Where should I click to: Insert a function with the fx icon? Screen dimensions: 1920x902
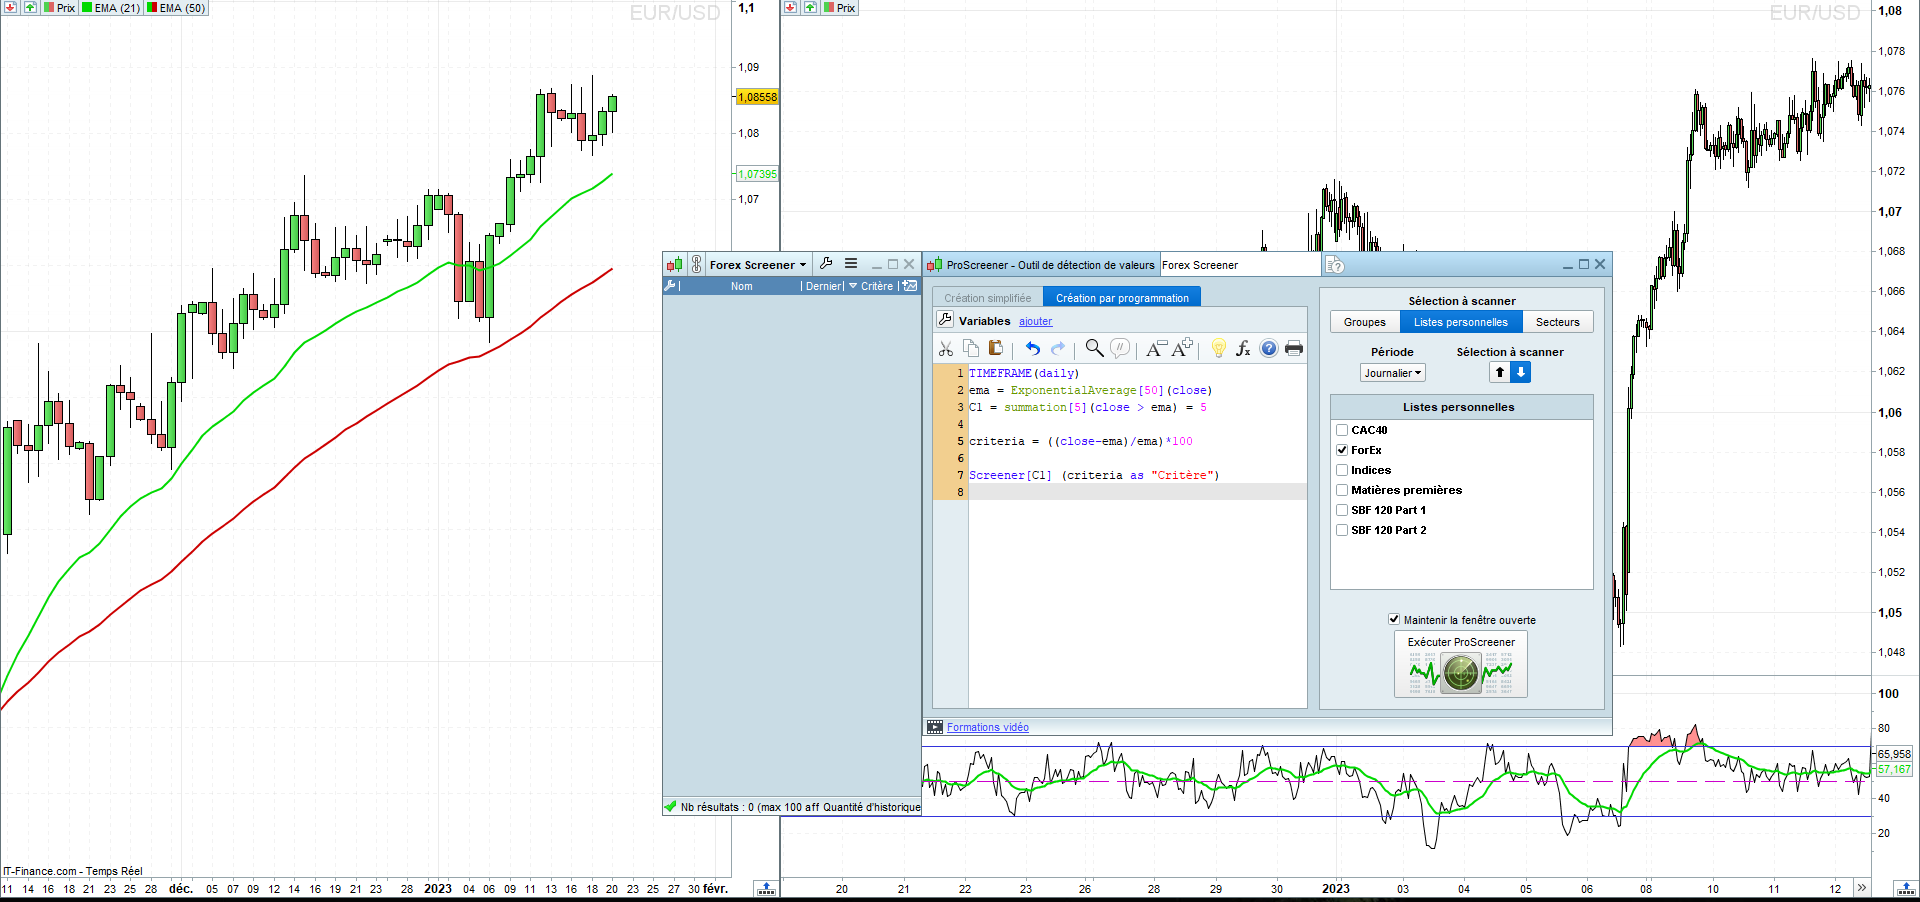1243,348
